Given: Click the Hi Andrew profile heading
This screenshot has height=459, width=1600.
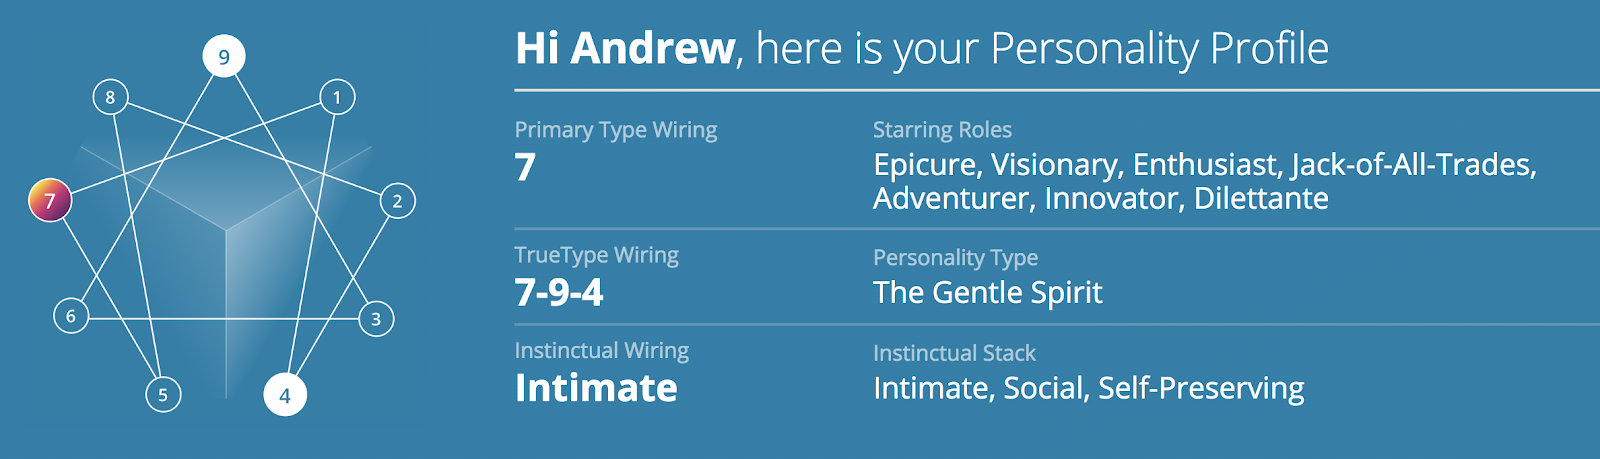Looking at the screenshot, I should [922, 48].
